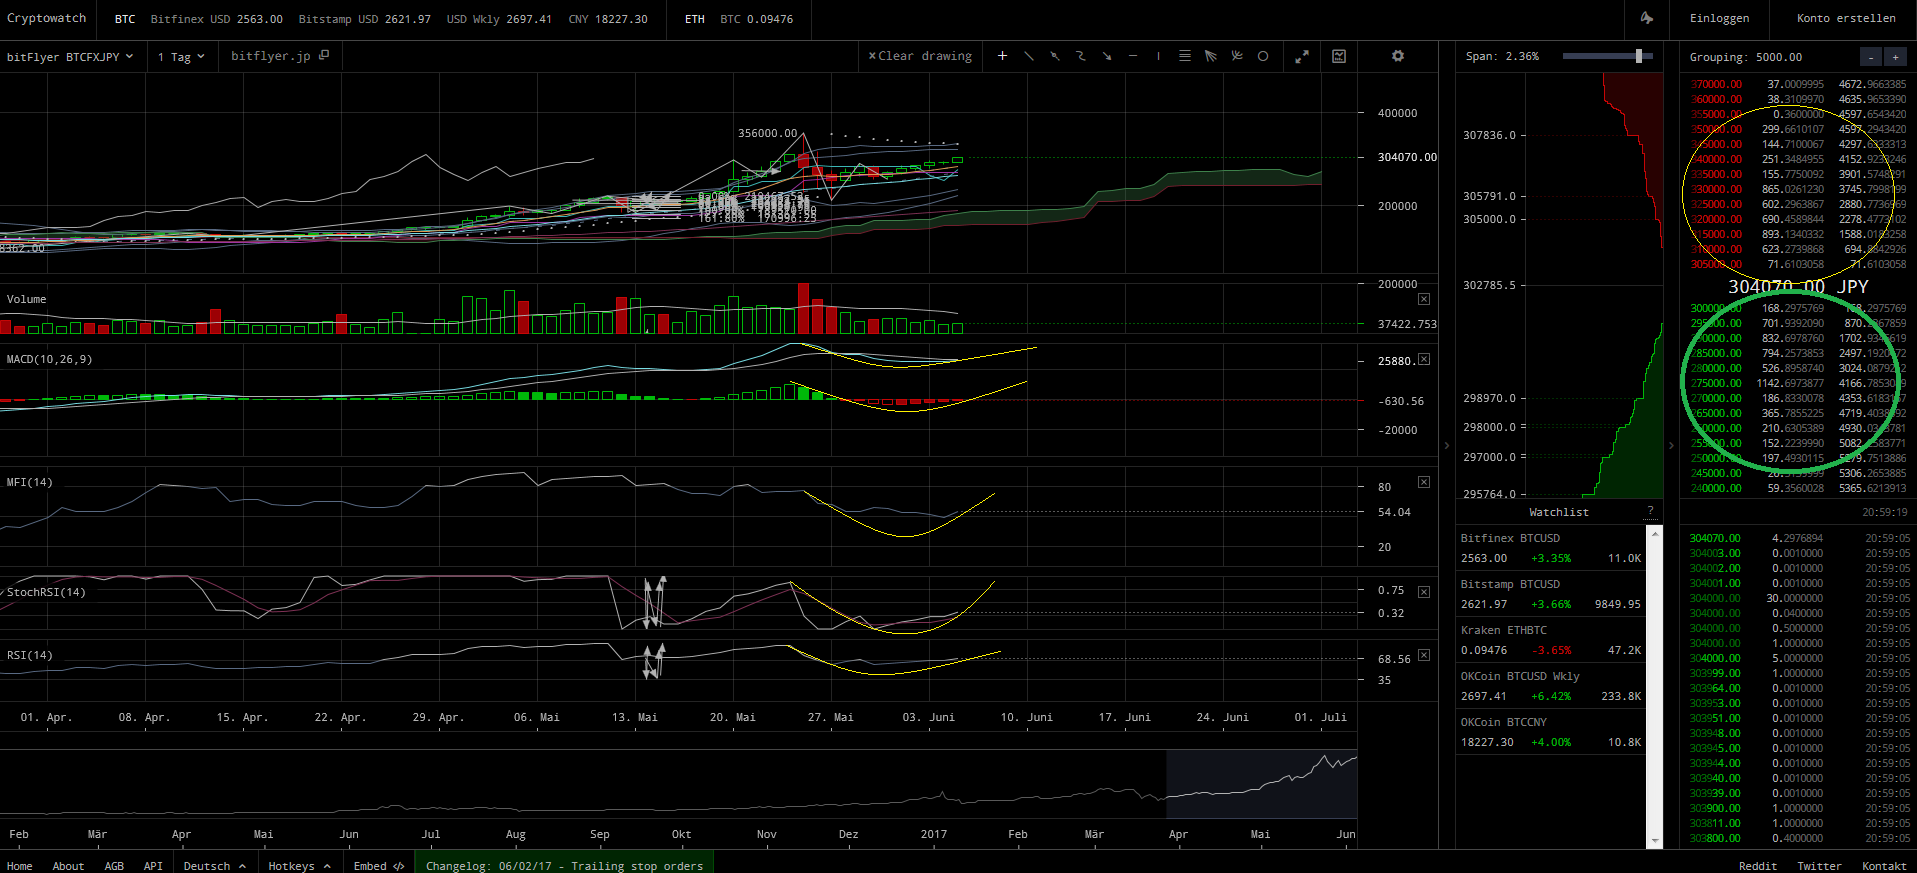The height and width of the screenshot is (873, 1917).
Task: Select the diagonal line drawing tool
Action: click(x=1029, y=56)
